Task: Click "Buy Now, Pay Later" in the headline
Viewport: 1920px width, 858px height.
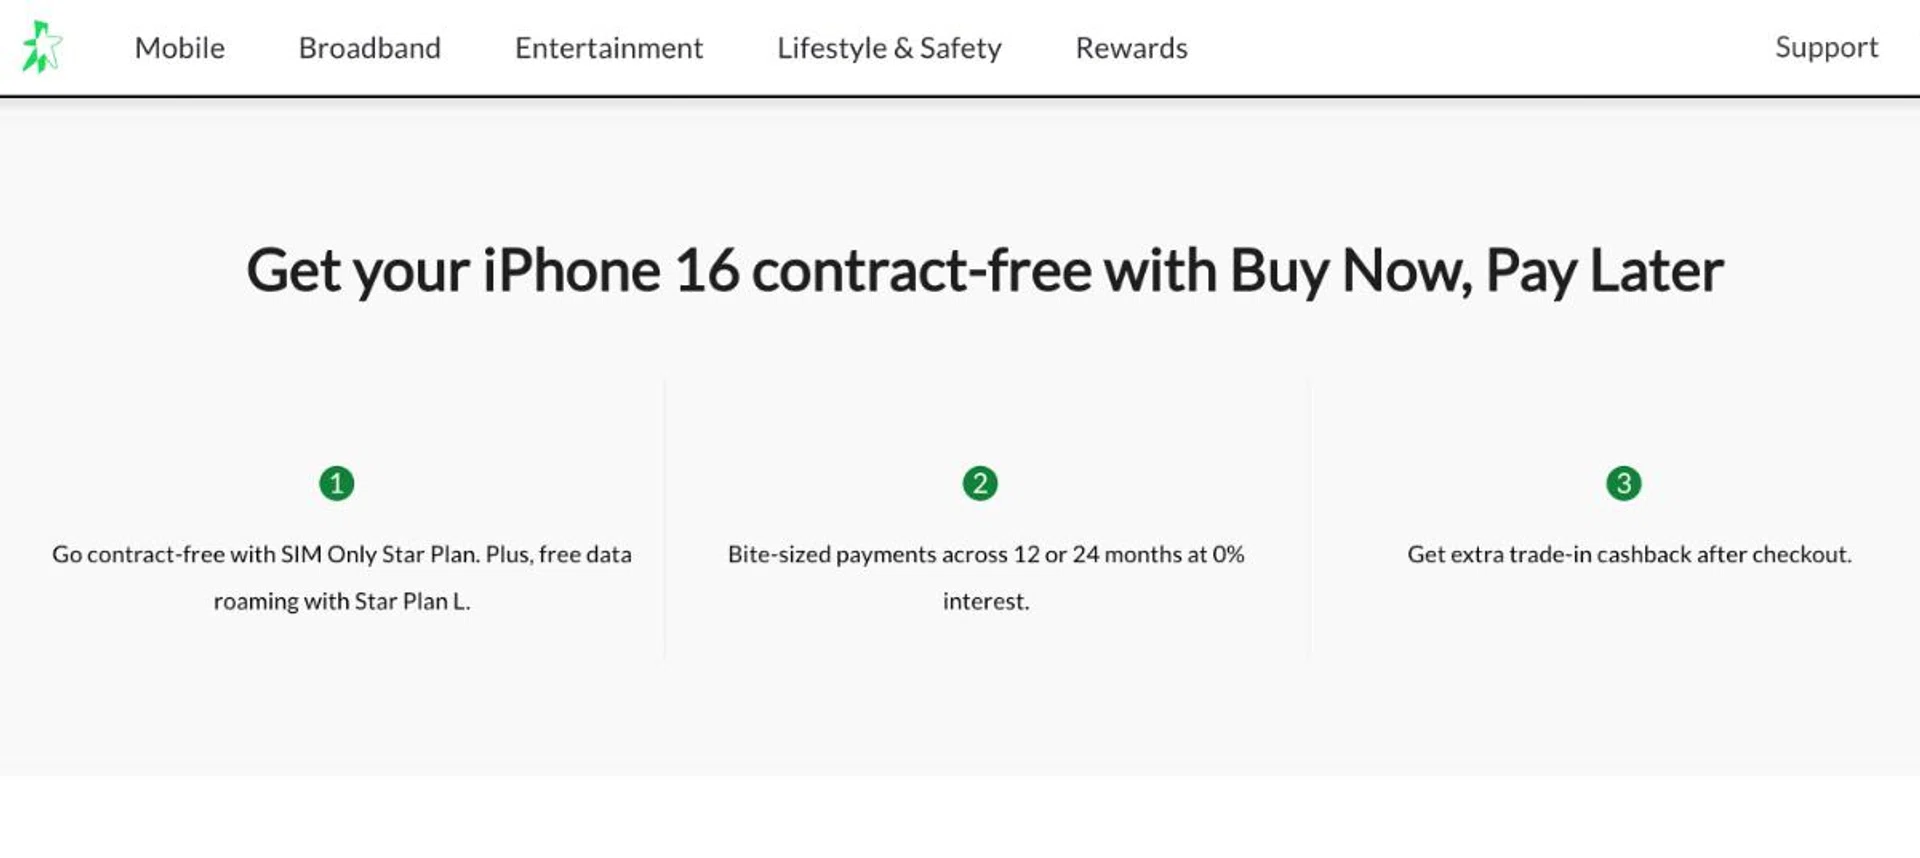Action: click(x=1476, y=271)
